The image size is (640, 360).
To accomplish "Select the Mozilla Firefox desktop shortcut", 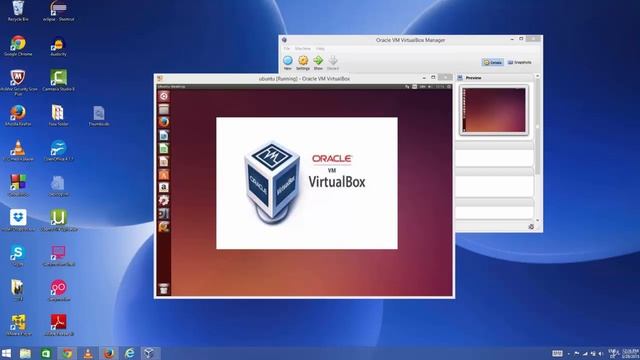I will 18,116.
